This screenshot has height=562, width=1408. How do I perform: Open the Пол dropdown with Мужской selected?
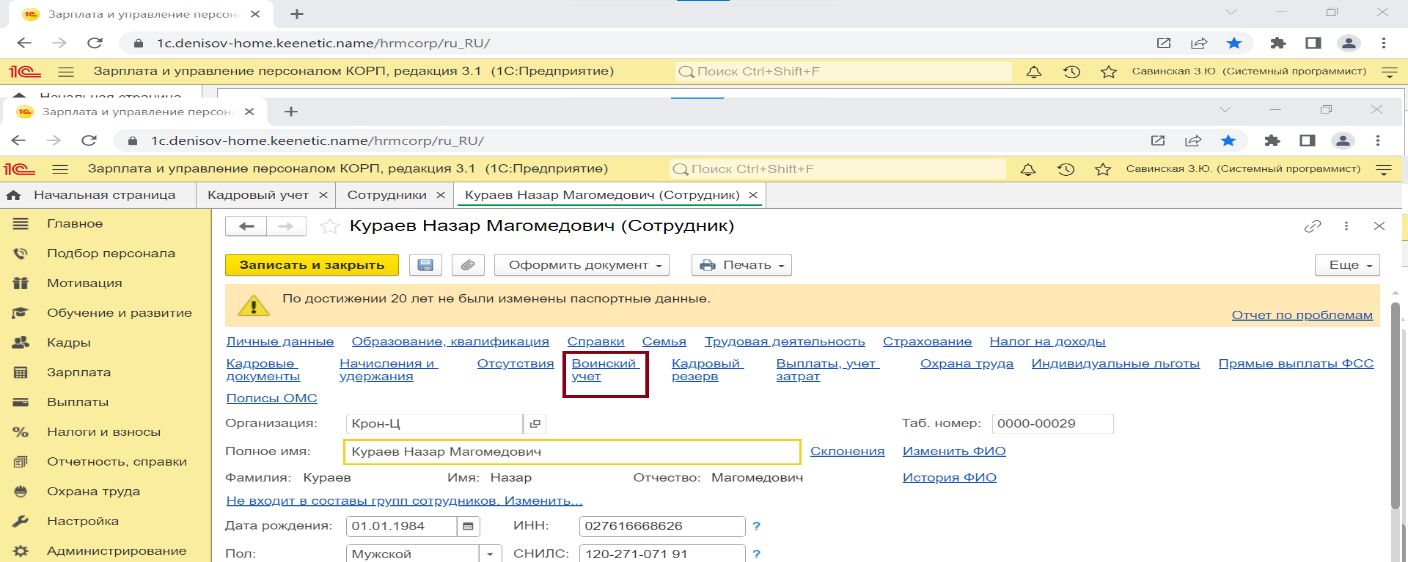coord(490,554)
